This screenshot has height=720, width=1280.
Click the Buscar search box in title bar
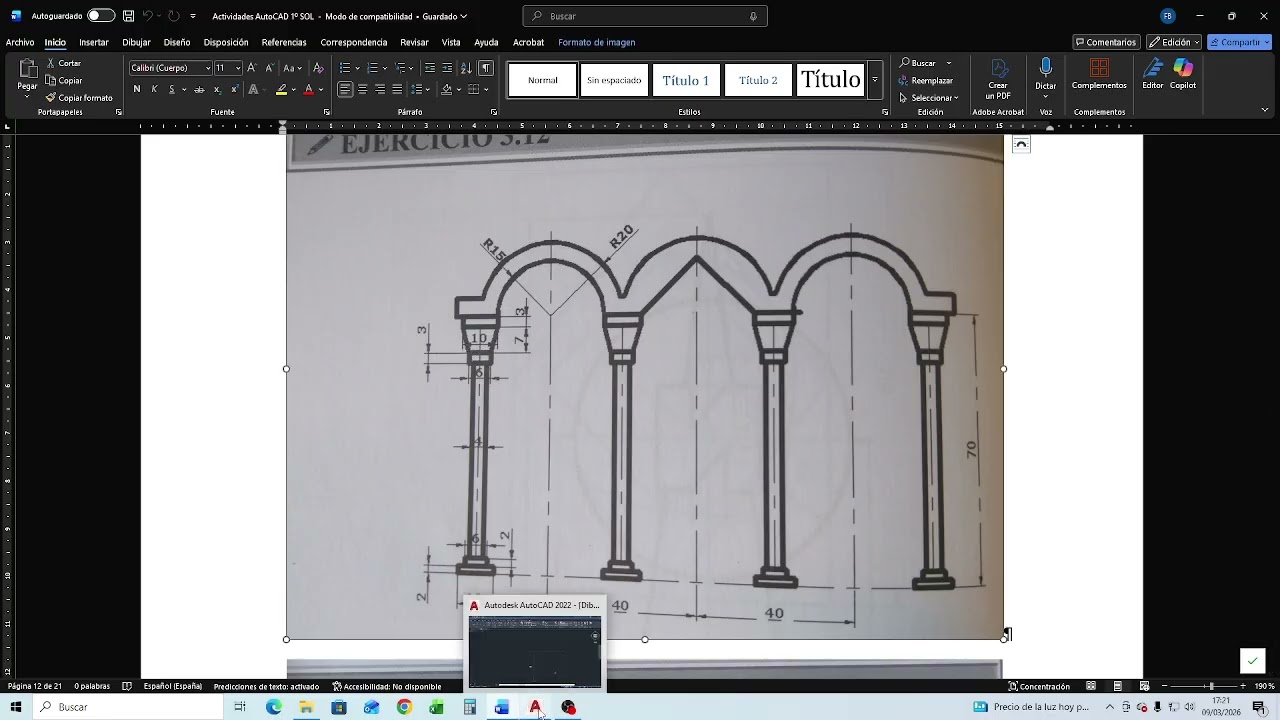(645, 16)
